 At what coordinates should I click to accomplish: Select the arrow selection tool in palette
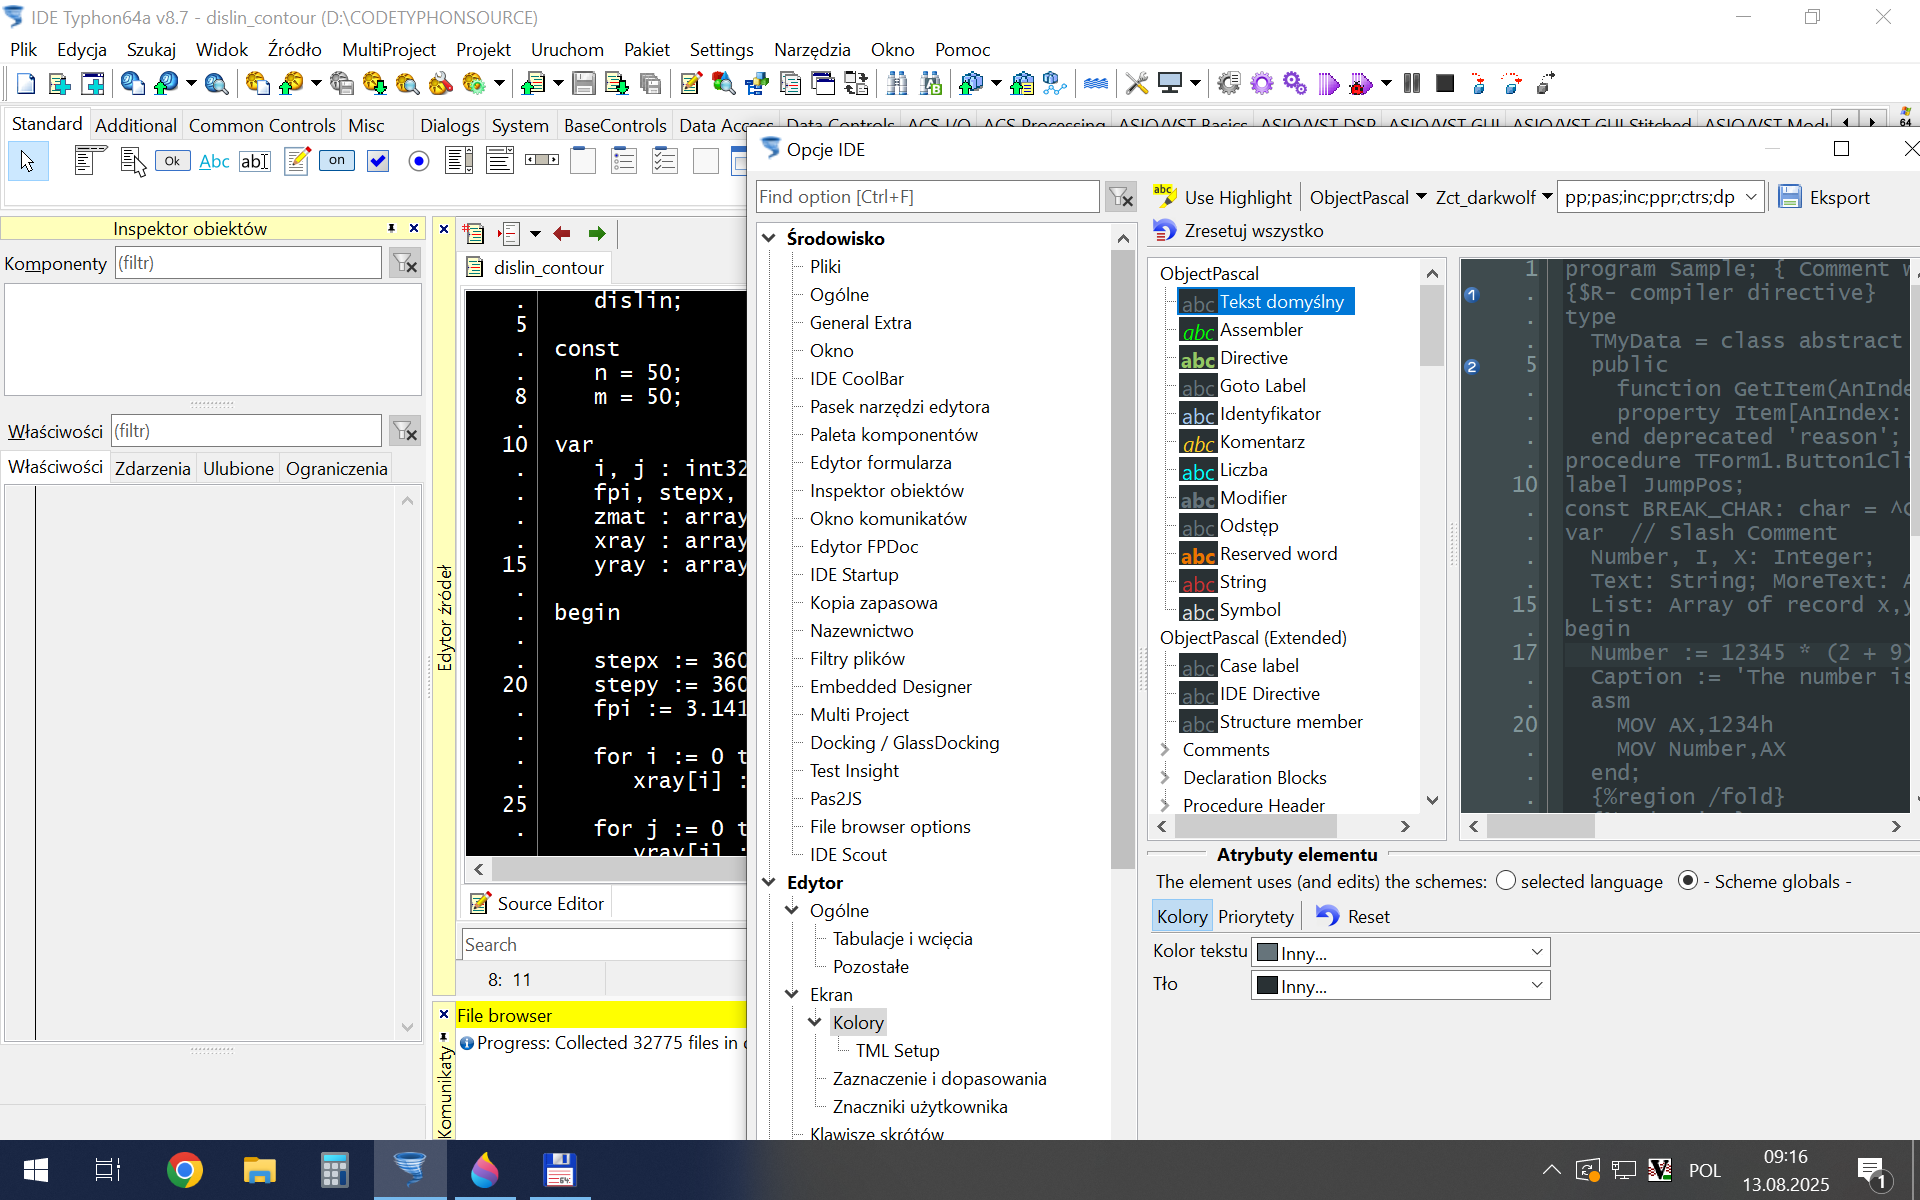tap(27, 161)
